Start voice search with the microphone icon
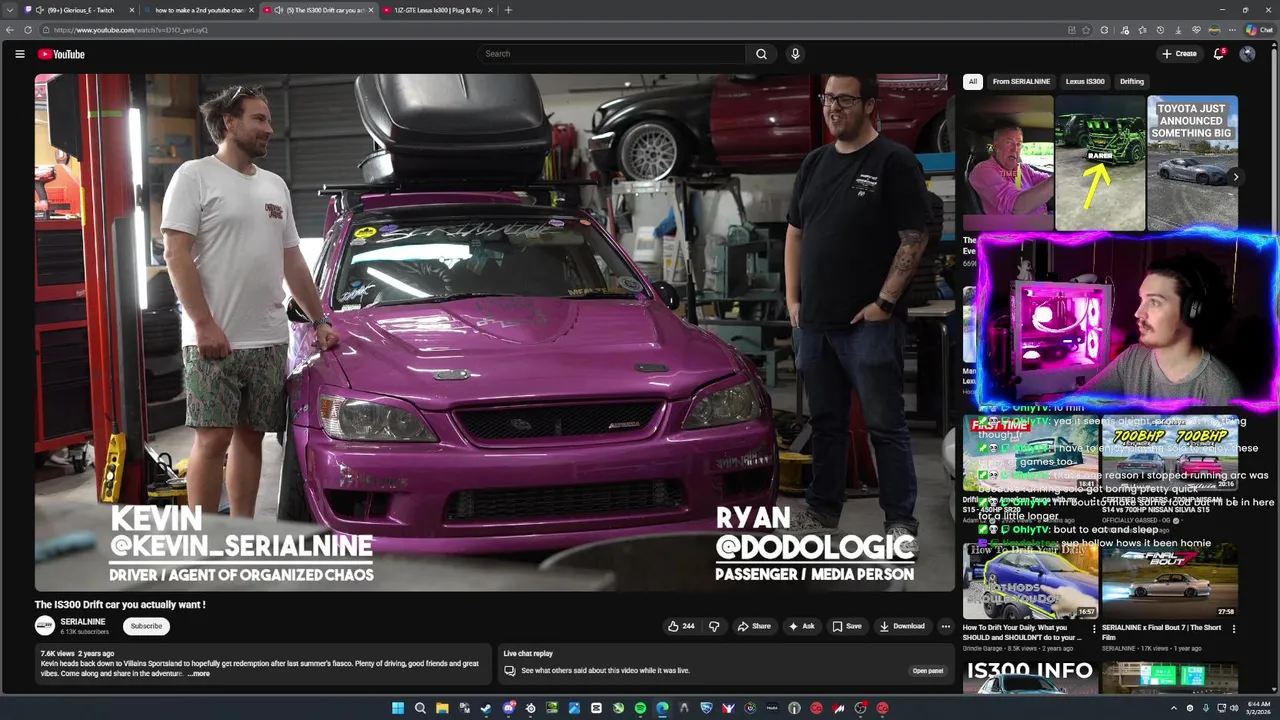Image resolution: width=1280 pixels, height=720 pixels. coord(795,54)
